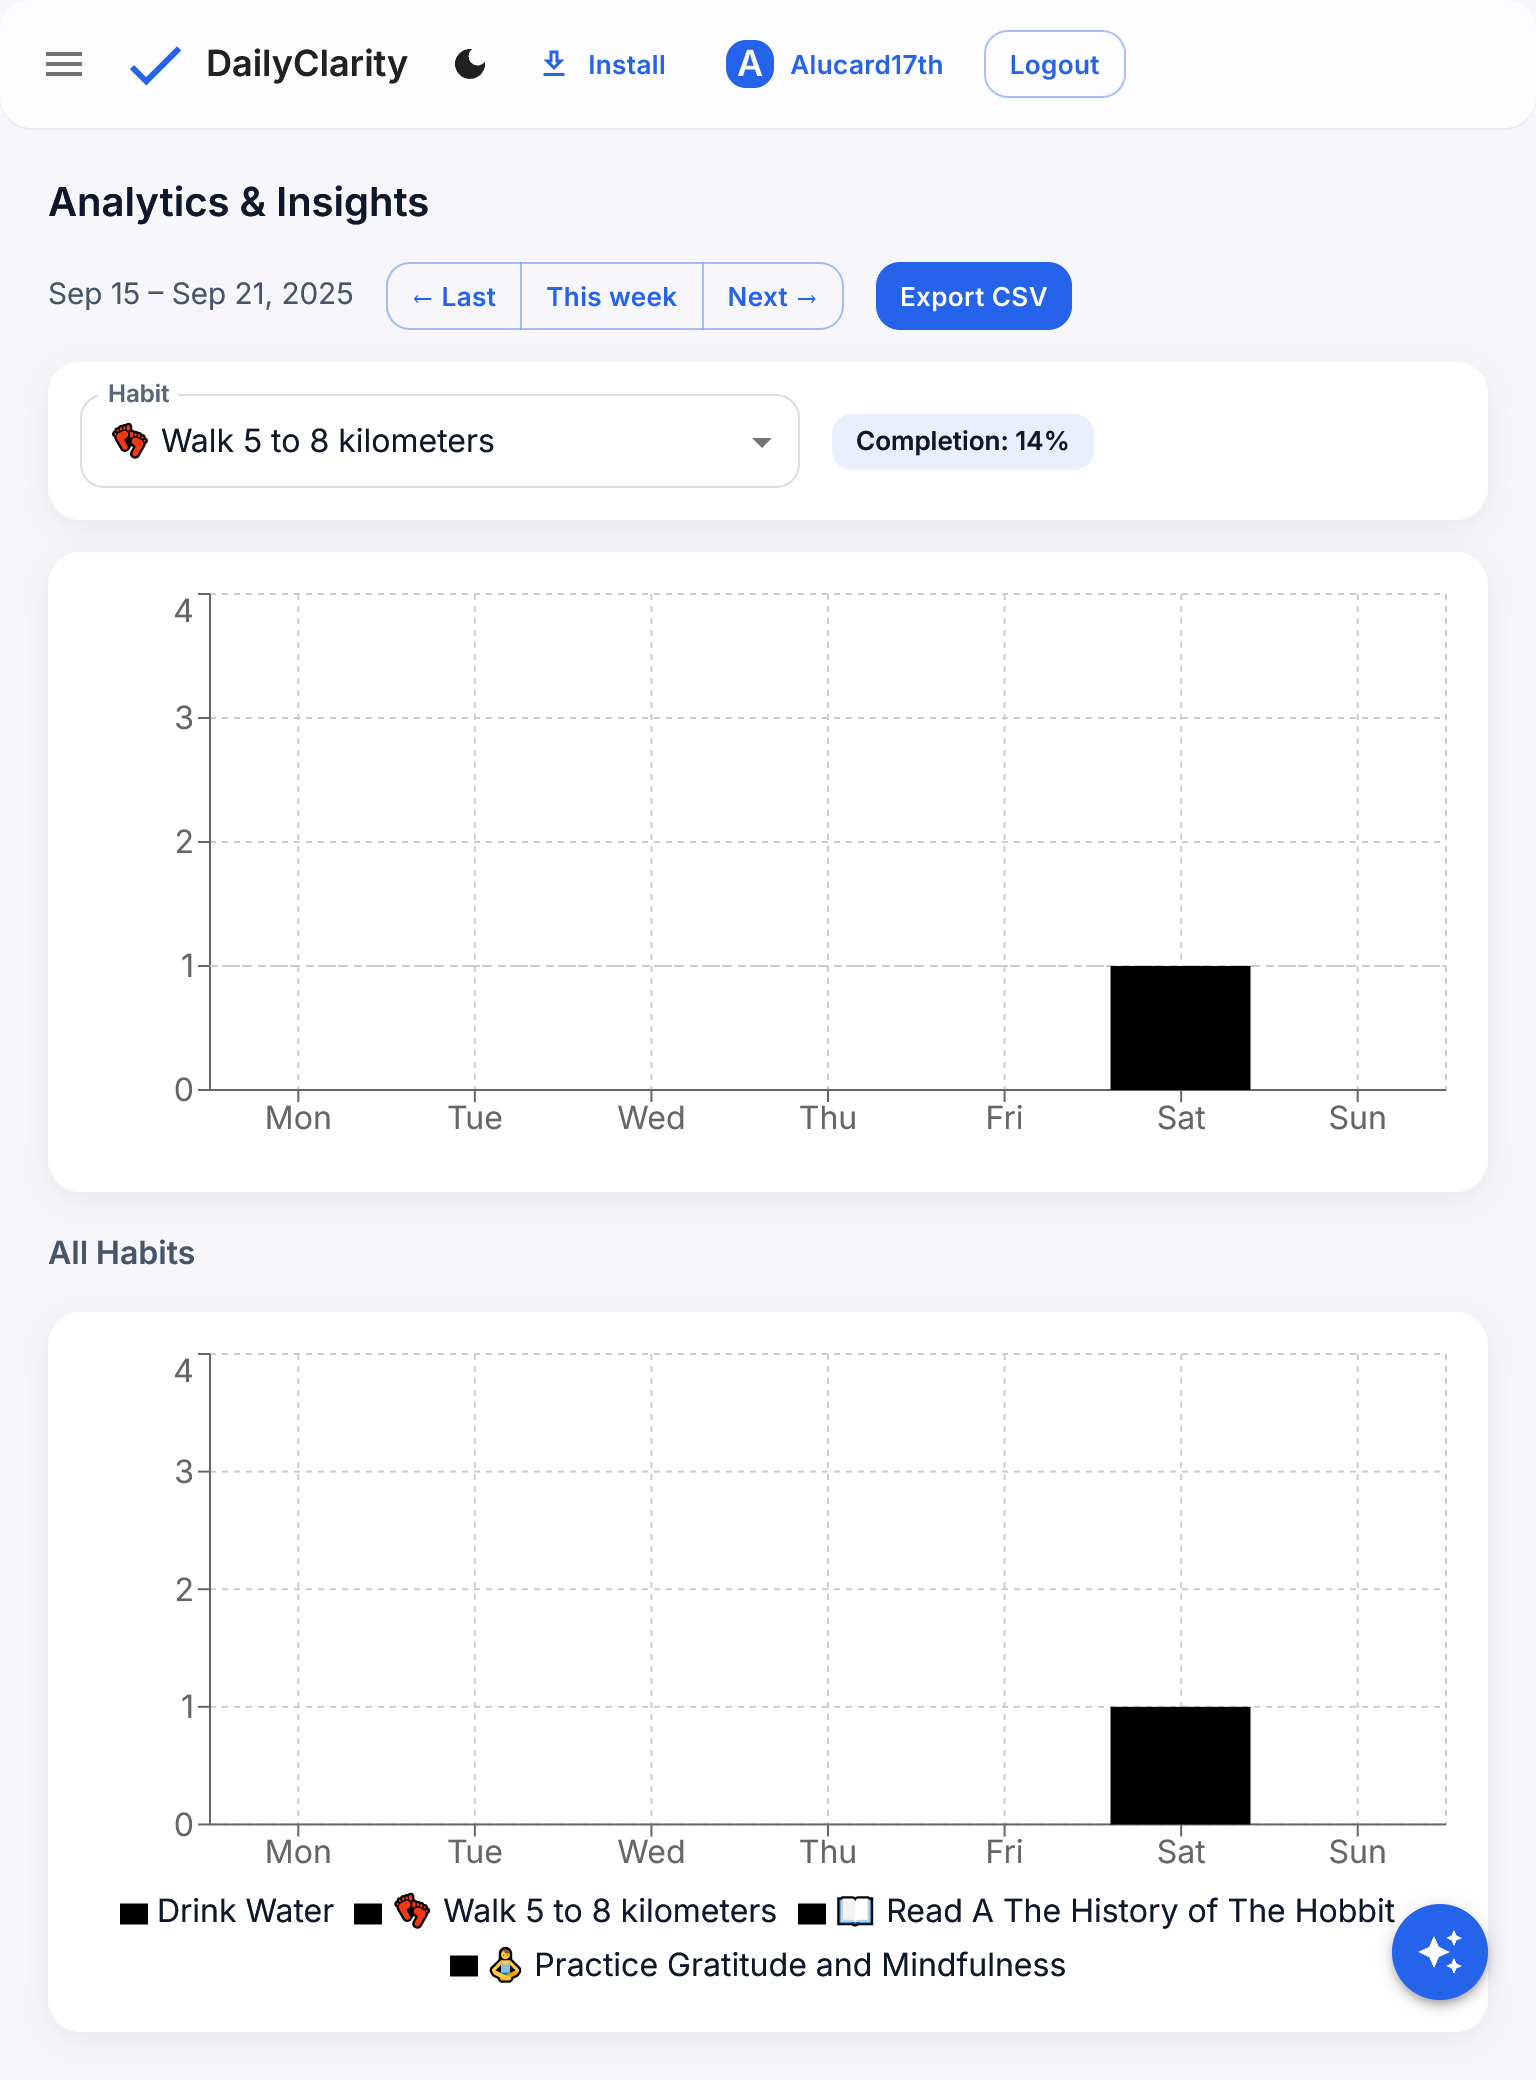Open the Walk 5 to 8 kilometers selector

click(440, 441)
